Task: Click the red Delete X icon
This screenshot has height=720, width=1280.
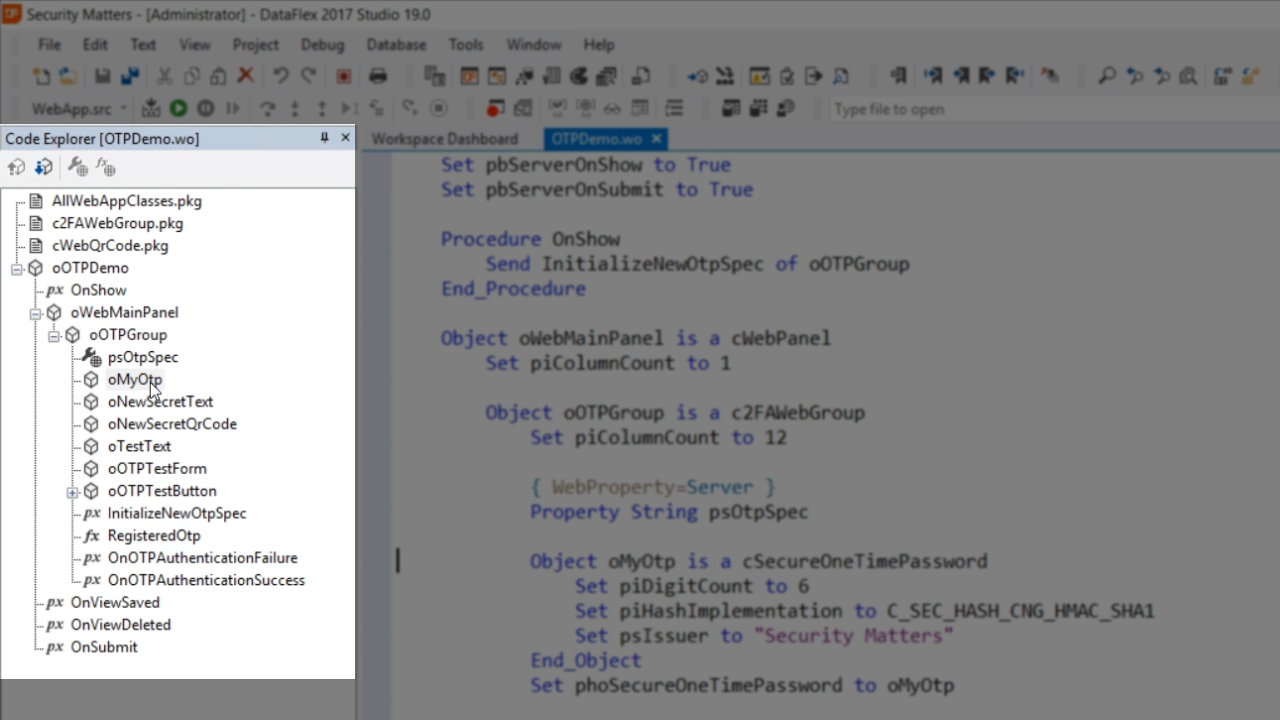Action: 245,76
